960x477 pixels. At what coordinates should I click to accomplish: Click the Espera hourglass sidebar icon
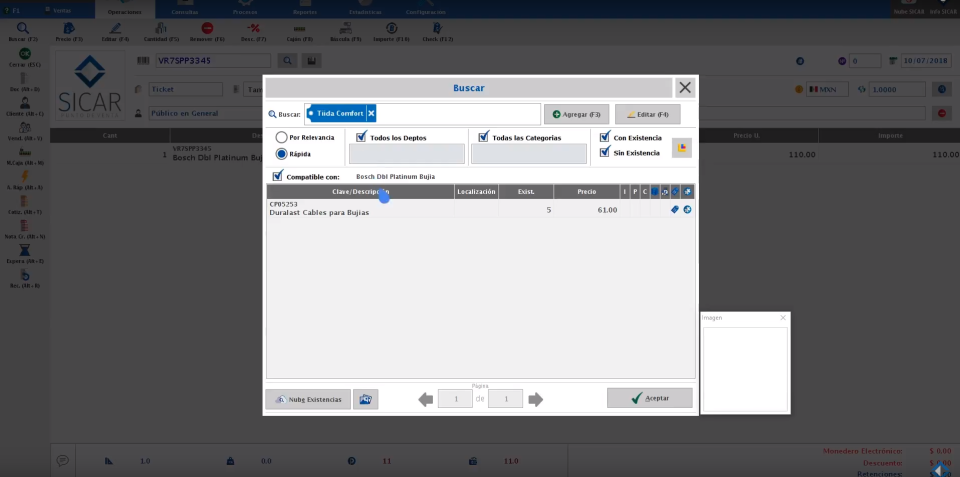pyautogui.click(x=24, y=250)
